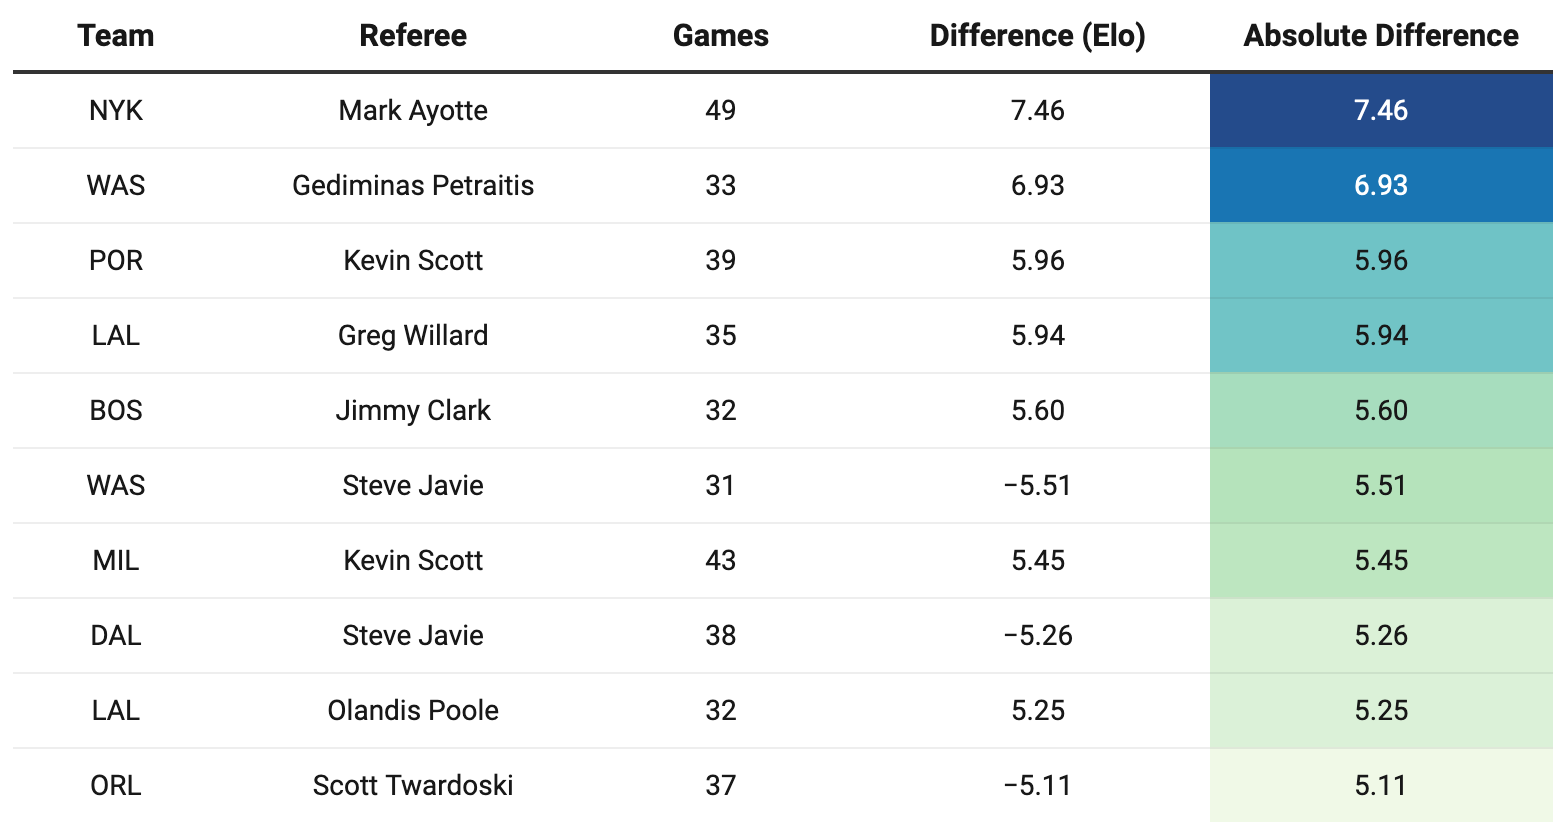This screenshot has width=1560, height=834.
Task: Click the Absolute Difference column header
Action: tap(1381, 36)
